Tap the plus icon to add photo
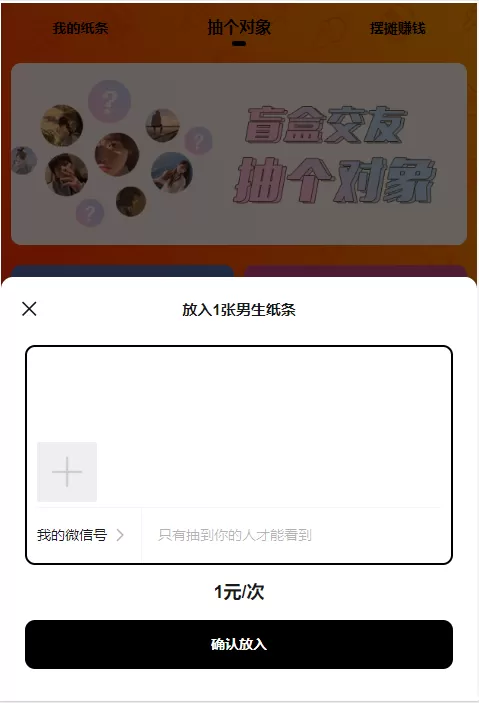The height and width of the screenshot is (703, 479). (67, 472)
